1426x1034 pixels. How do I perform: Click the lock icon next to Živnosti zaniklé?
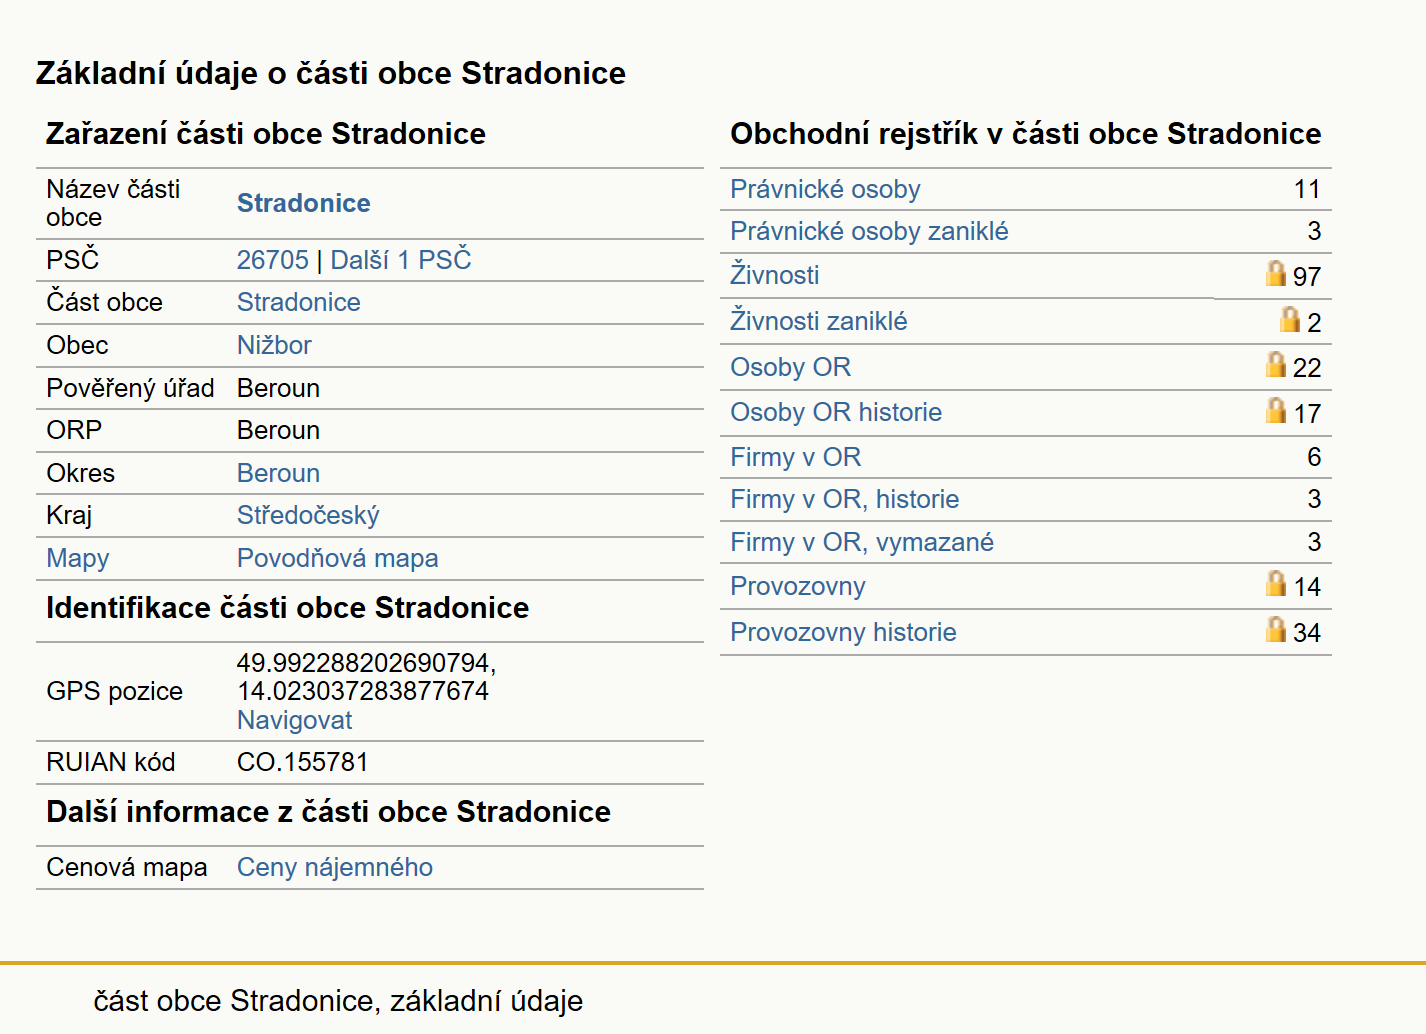tap(1290, 319)
